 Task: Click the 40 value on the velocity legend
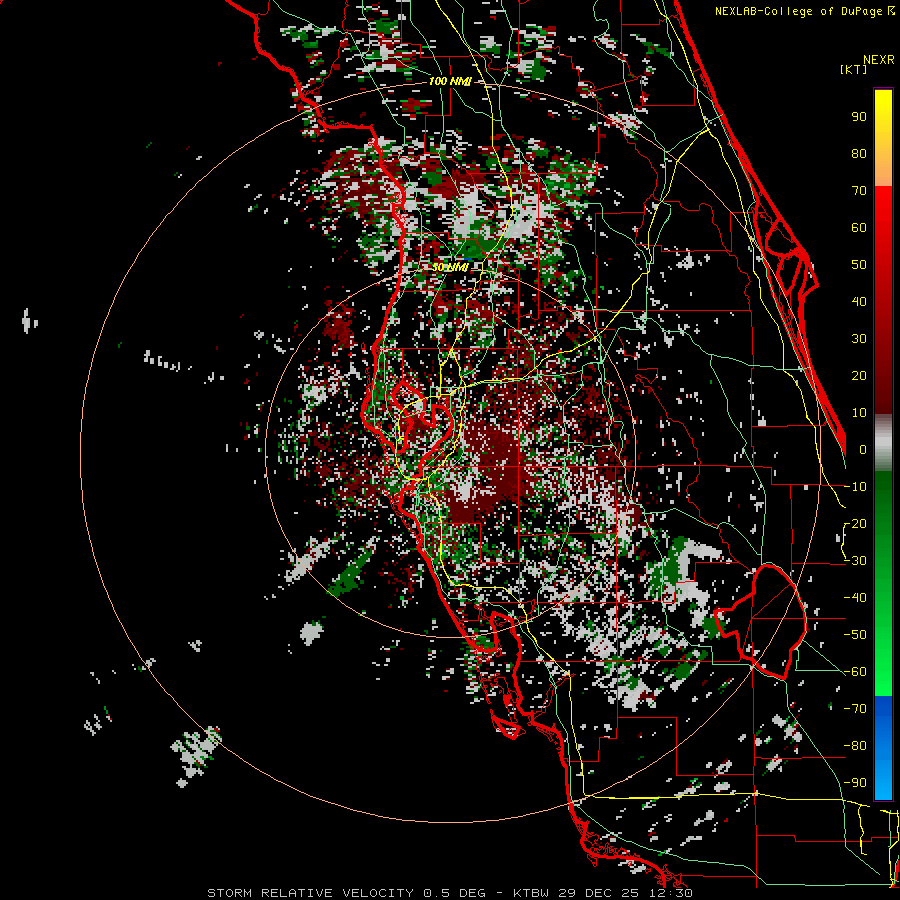click(859, 301)
